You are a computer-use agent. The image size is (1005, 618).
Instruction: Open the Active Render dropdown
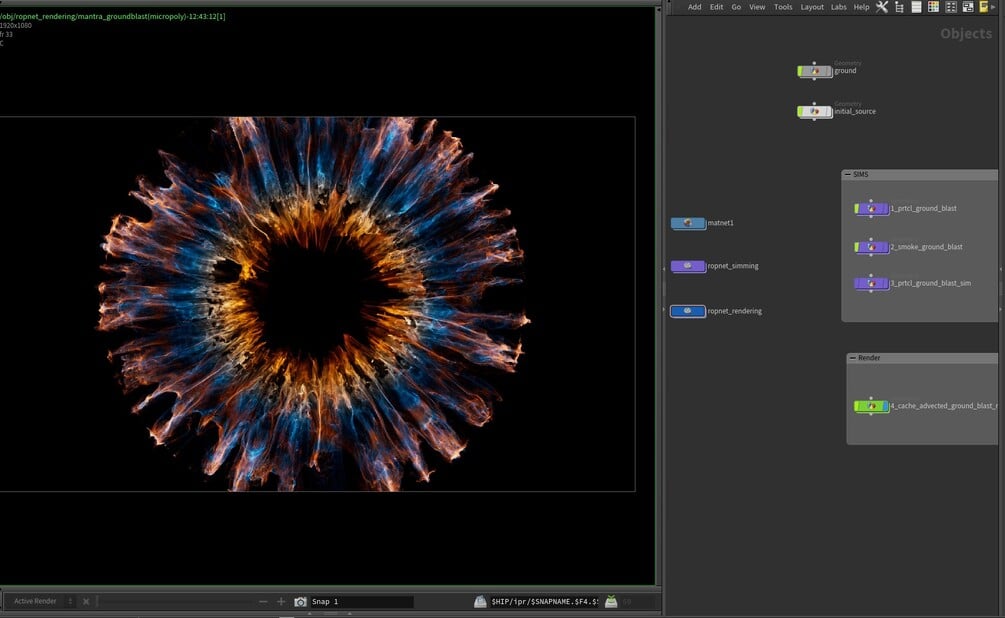tap(42, 601)
